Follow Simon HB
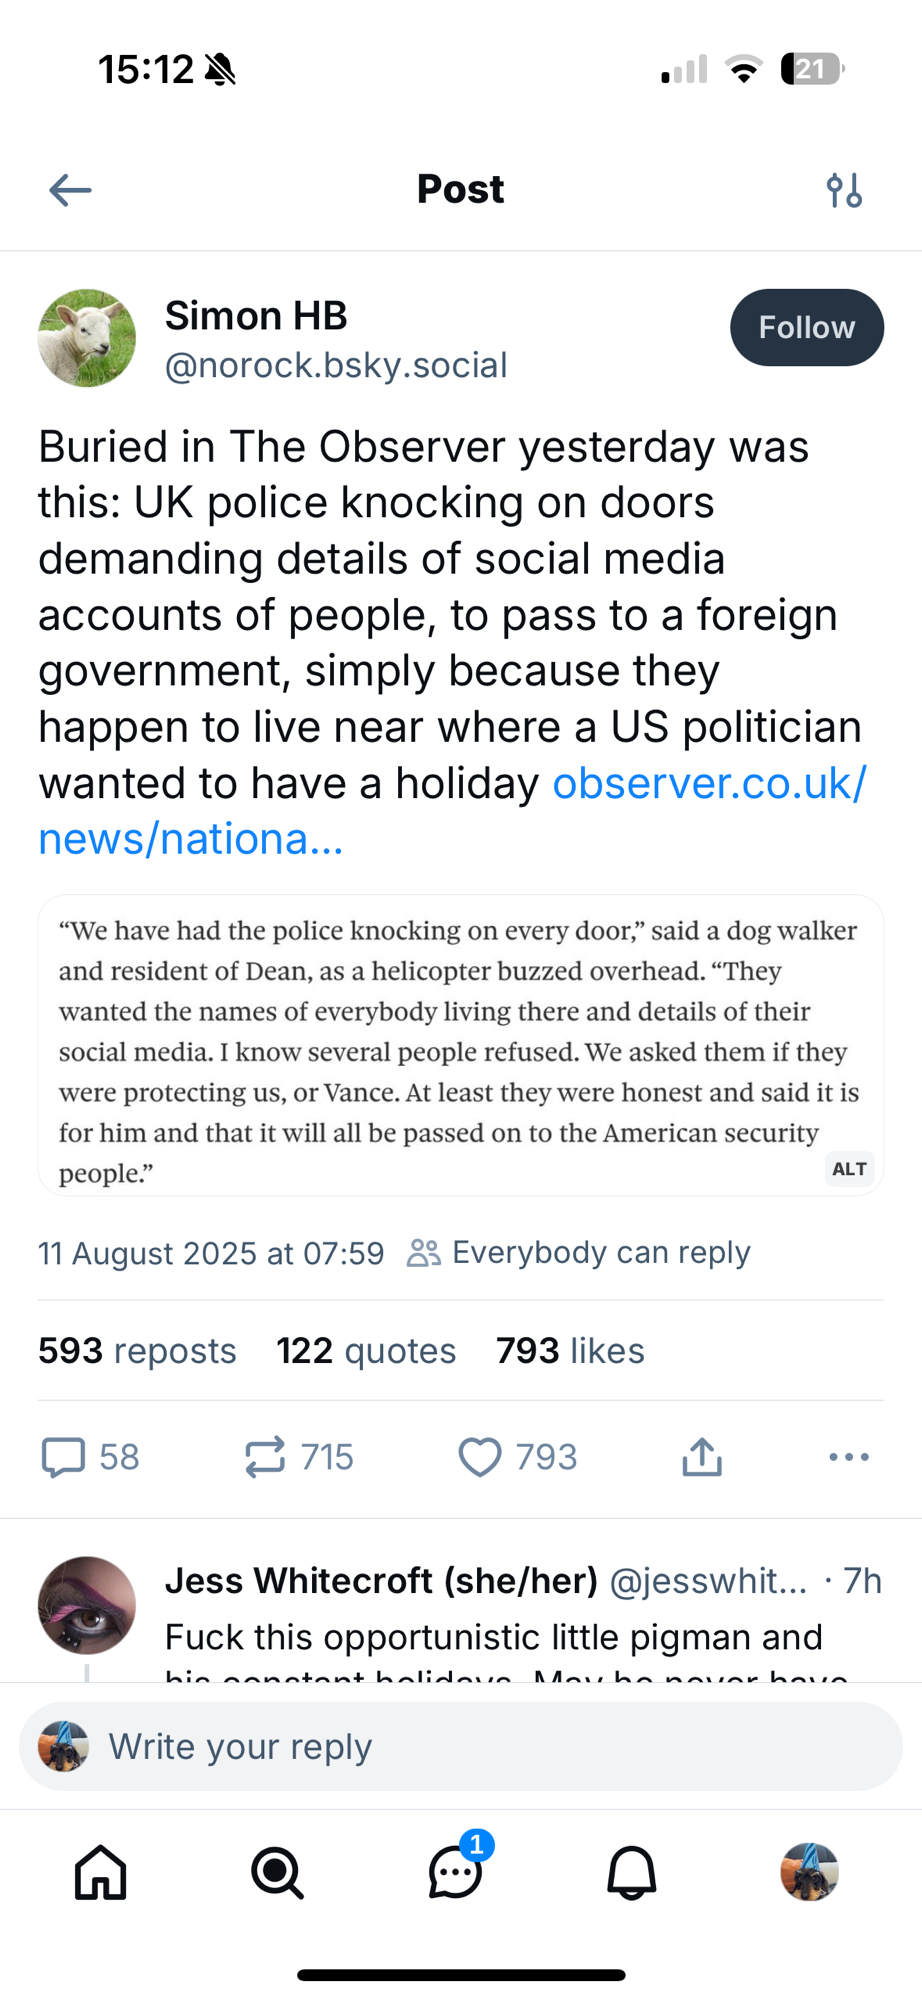The image size is (922, 2000). pos(806,328)
